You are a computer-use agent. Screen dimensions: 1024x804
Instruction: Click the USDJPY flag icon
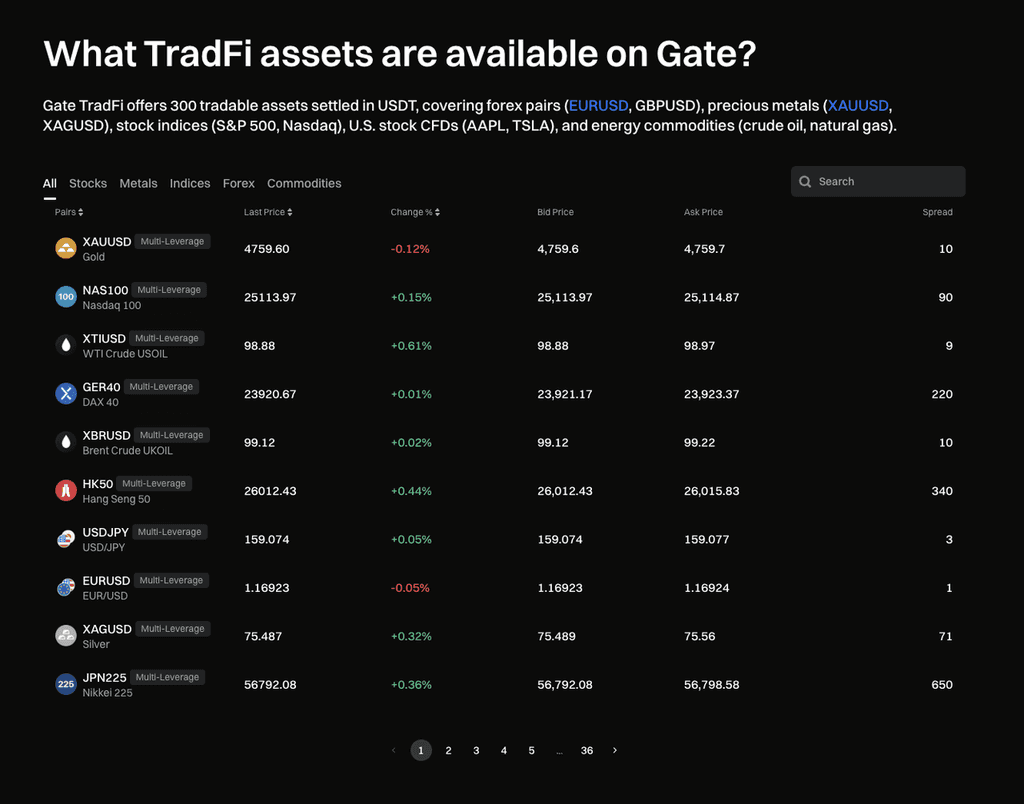pos(66,539)
